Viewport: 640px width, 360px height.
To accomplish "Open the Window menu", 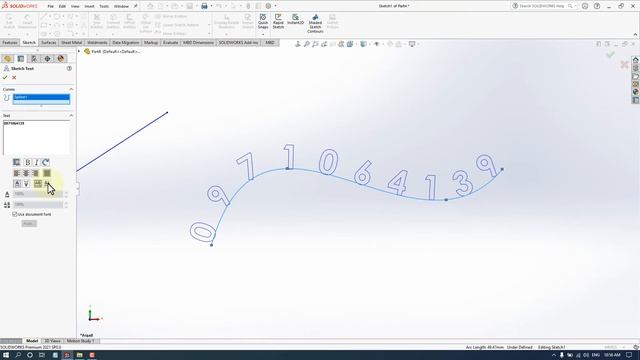I will pos(121,6).
